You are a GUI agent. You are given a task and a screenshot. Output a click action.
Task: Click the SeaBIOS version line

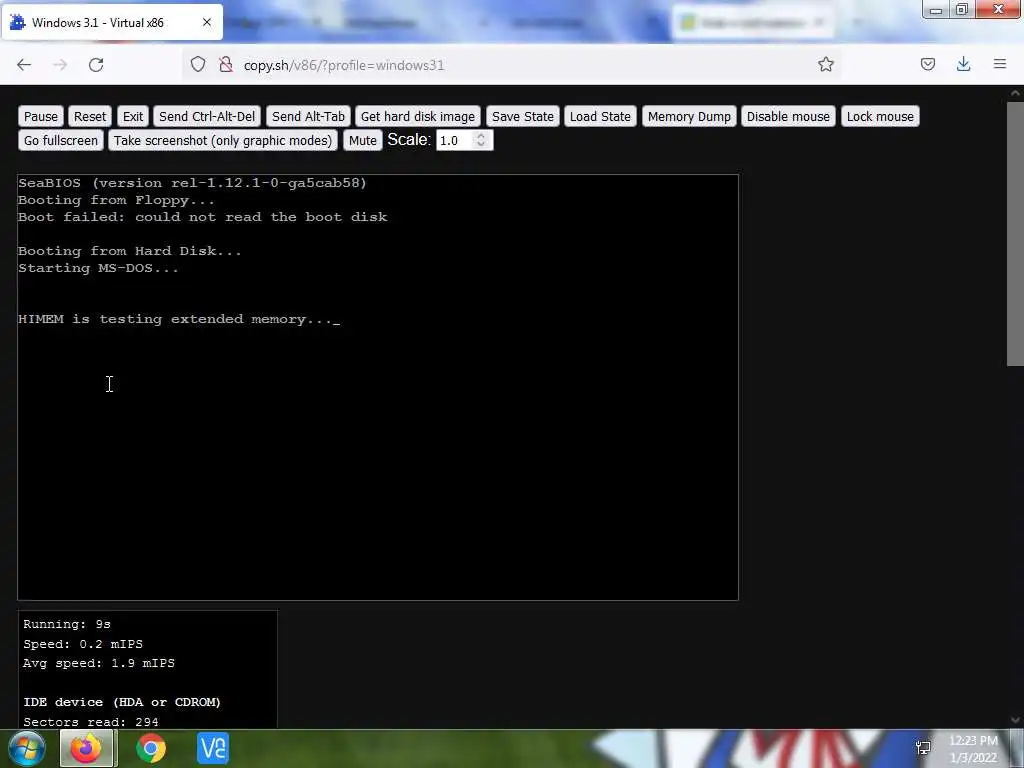[193, 184]
